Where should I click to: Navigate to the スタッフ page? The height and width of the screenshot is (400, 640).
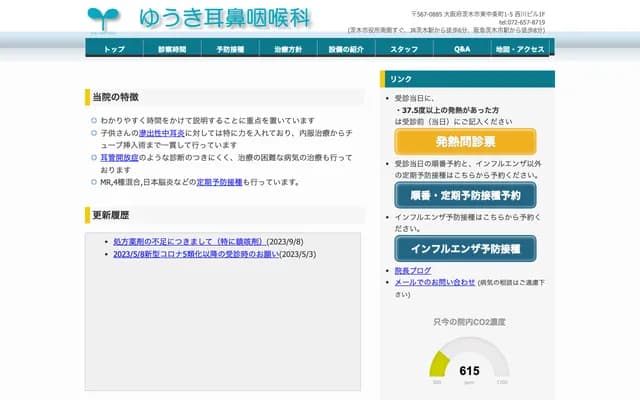tap(404, 48)
